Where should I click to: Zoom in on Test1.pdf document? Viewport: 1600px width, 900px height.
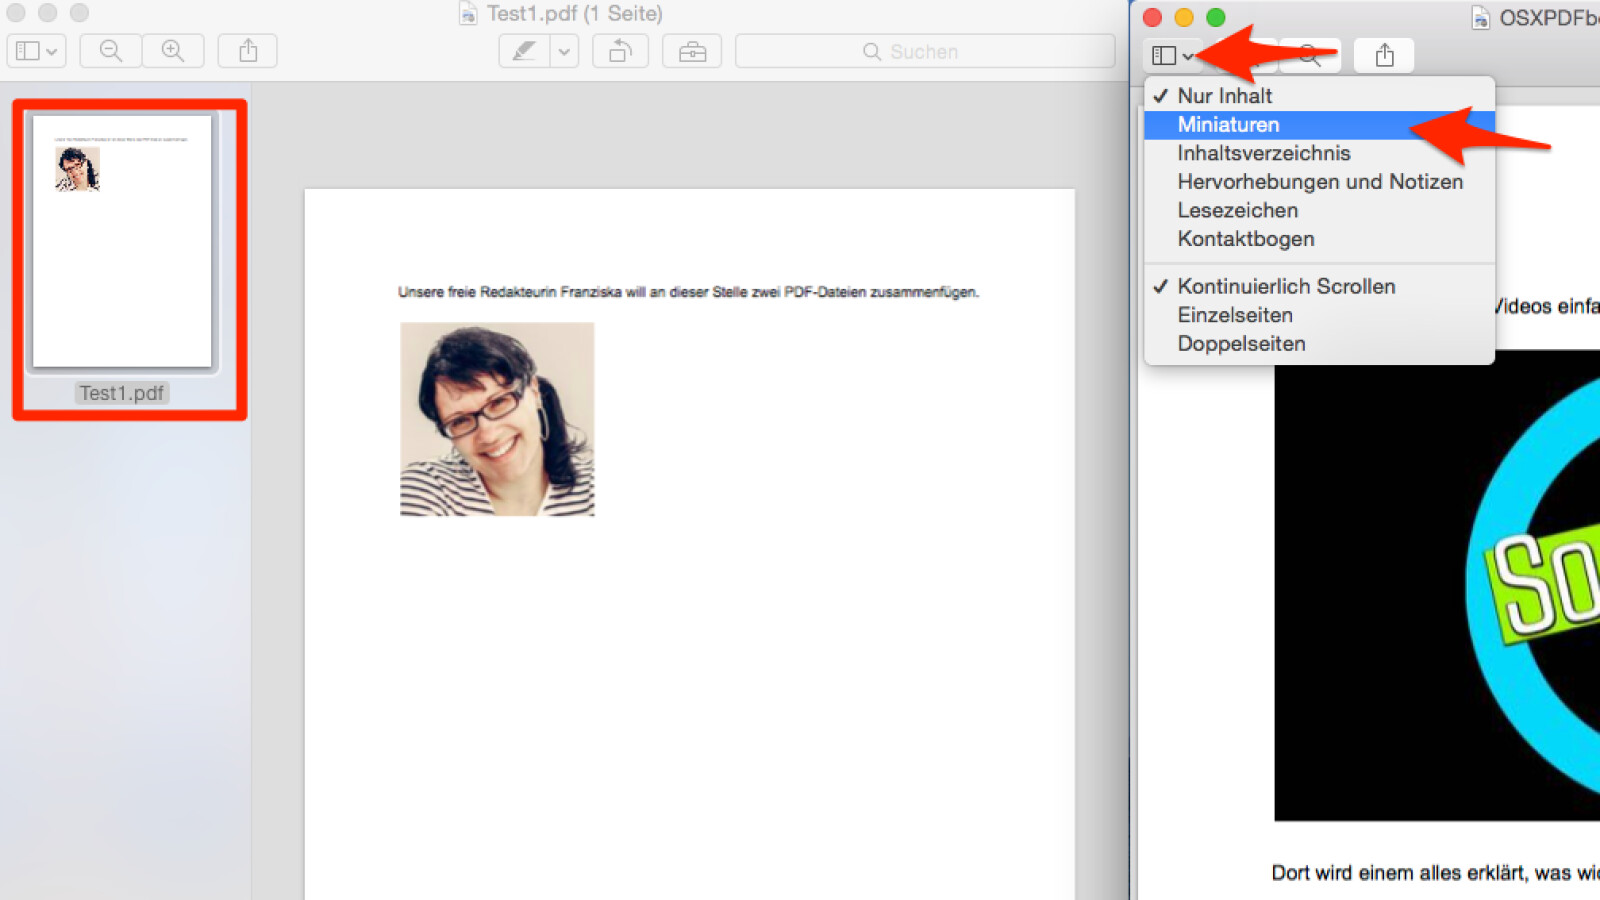(173, 51)
